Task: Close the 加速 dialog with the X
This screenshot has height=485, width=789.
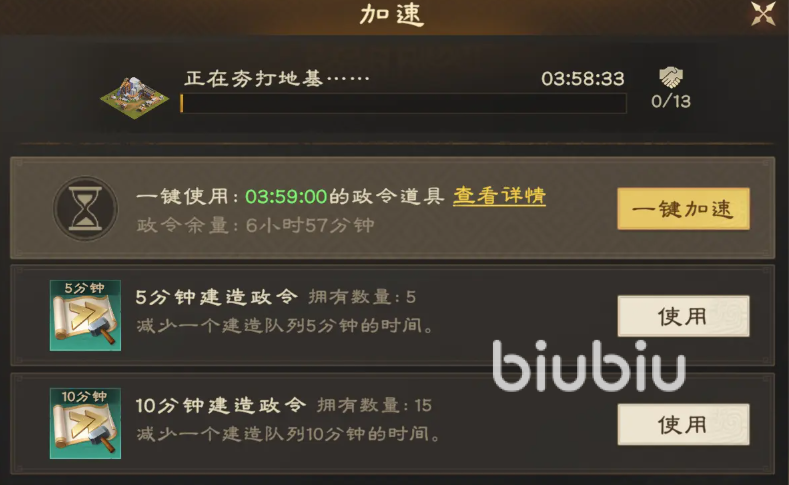Action: coord(763,14)
